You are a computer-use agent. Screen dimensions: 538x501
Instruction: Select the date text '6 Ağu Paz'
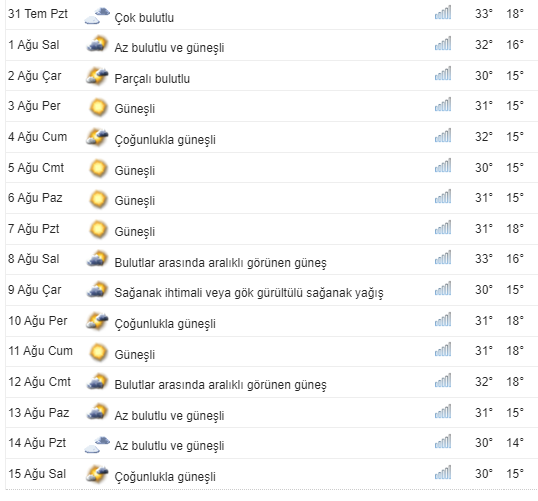[35, 198]
